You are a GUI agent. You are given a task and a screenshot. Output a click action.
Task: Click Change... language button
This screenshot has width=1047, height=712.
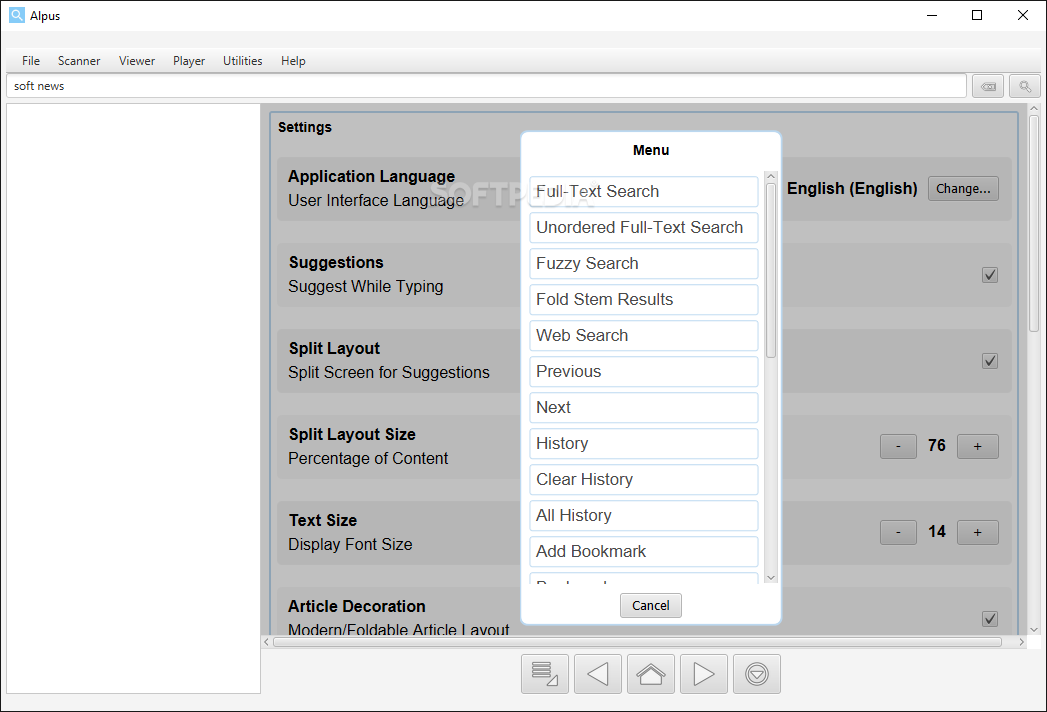(x=963, y=189)
